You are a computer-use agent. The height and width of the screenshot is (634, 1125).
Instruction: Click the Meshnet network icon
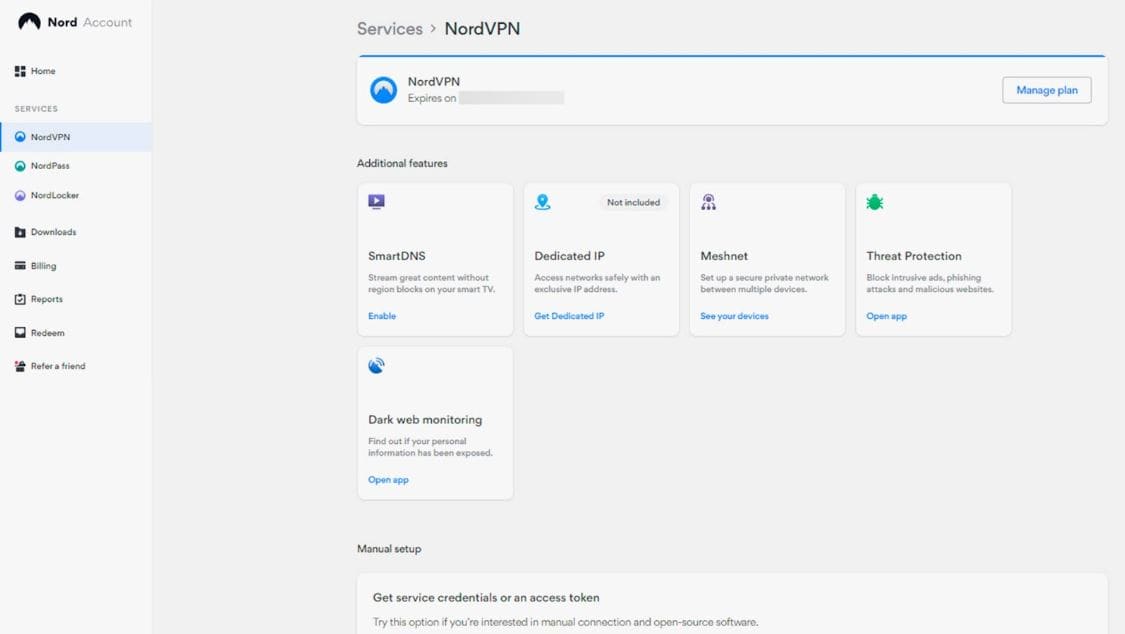coord(708,202)
